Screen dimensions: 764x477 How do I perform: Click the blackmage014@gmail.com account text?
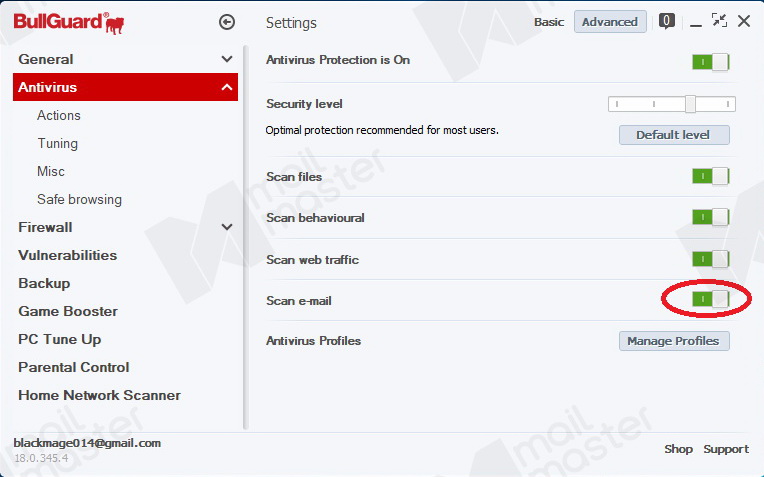87,443
